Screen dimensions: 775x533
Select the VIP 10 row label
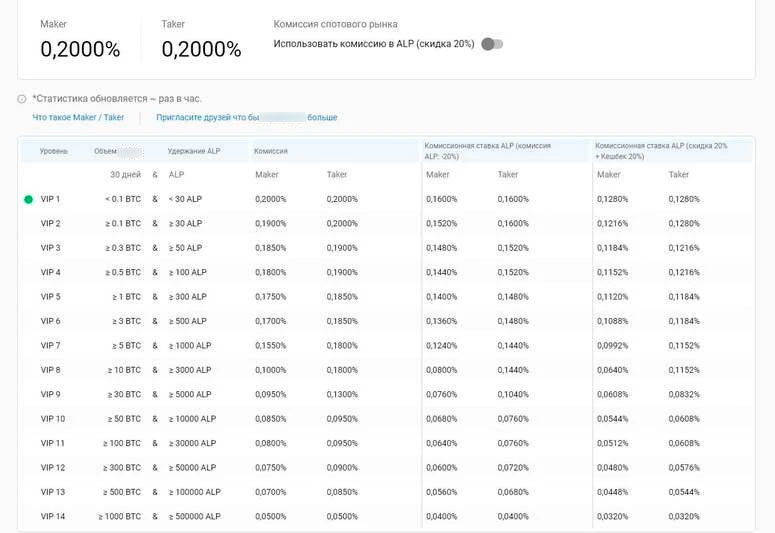[53, 419]
